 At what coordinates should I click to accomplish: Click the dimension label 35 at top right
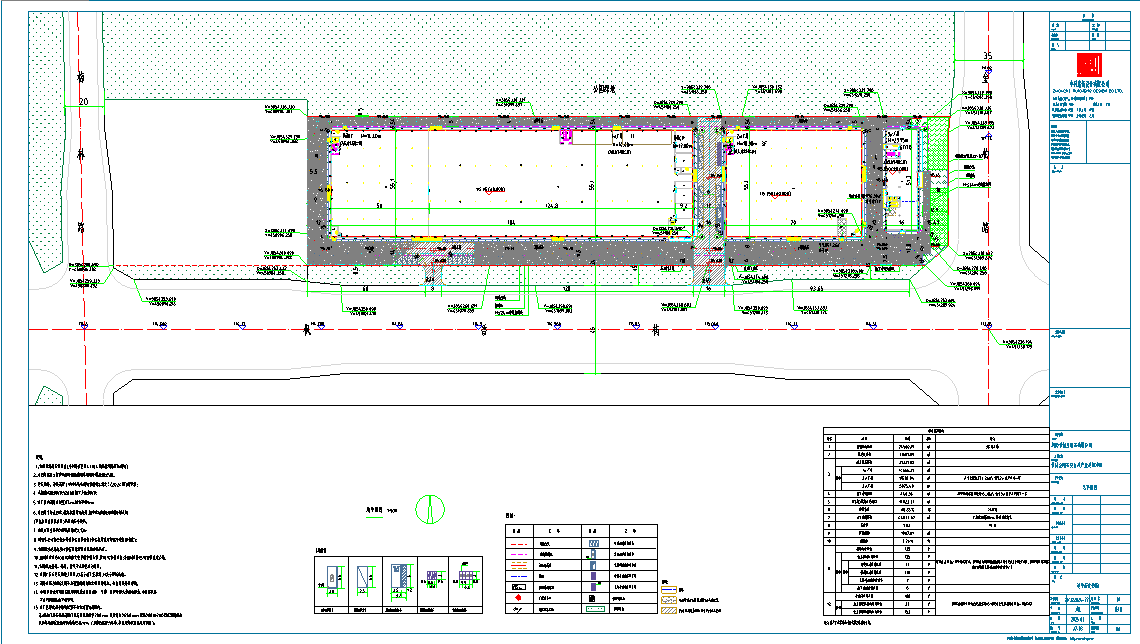[x=987, y=55]
